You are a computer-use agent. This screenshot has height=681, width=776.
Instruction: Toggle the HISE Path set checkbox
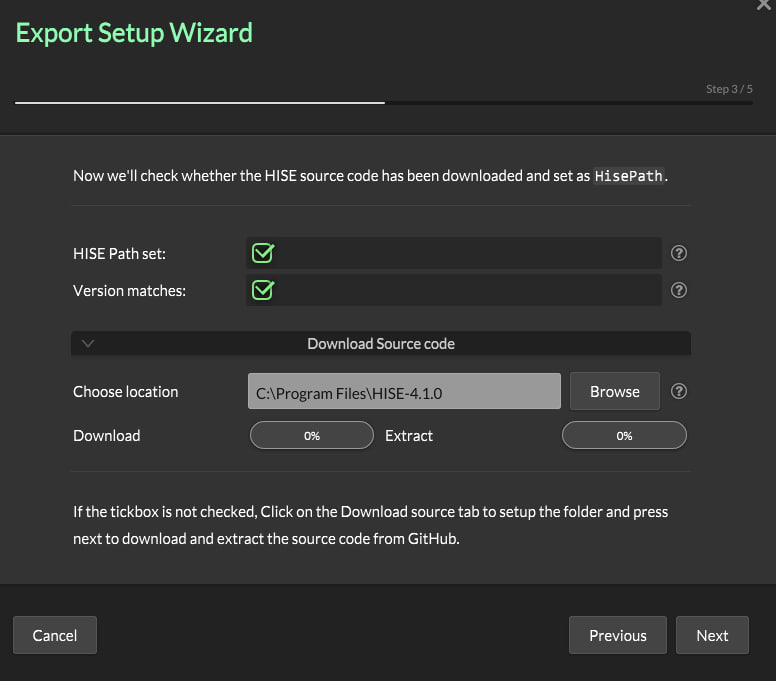[263, 253]
